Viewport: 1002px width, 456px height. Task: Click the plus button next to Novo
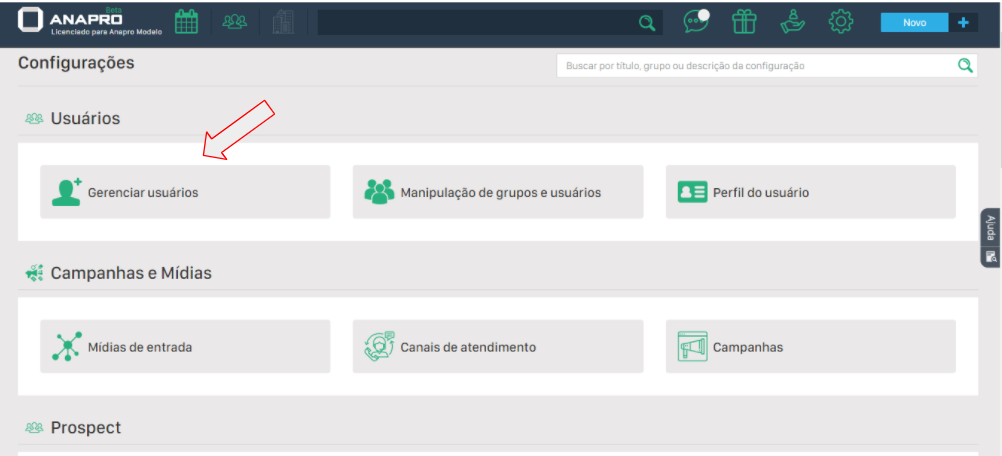click(963, 22)
